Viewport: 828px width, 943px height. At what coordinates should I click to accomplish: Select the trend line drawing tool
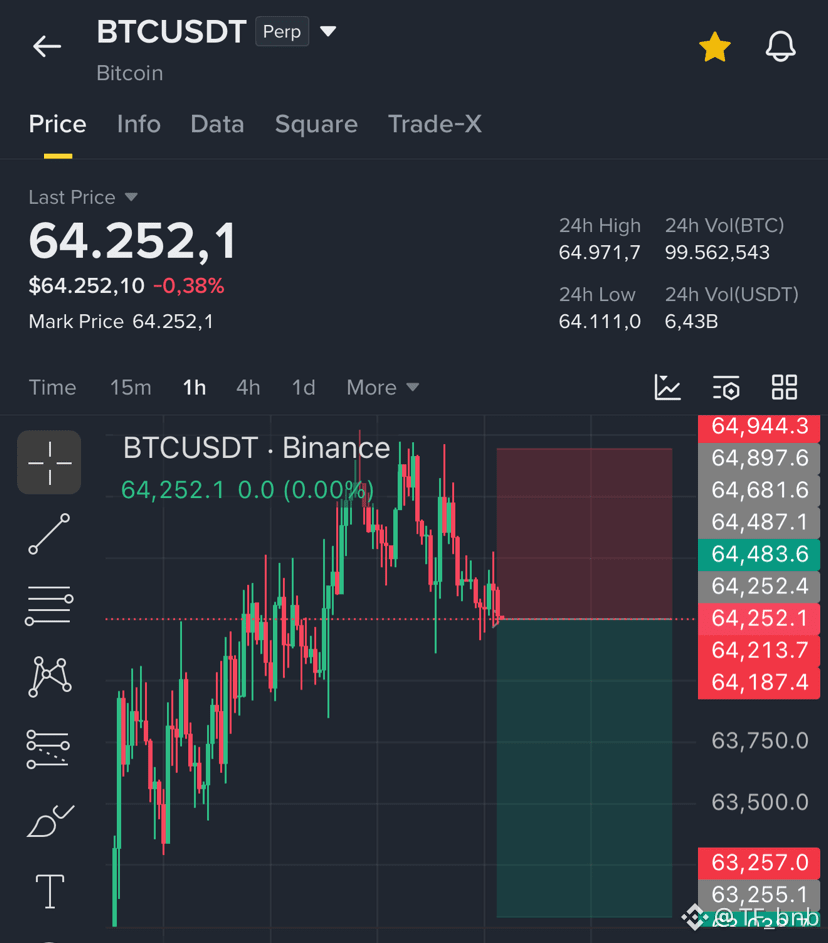[49, 534]
